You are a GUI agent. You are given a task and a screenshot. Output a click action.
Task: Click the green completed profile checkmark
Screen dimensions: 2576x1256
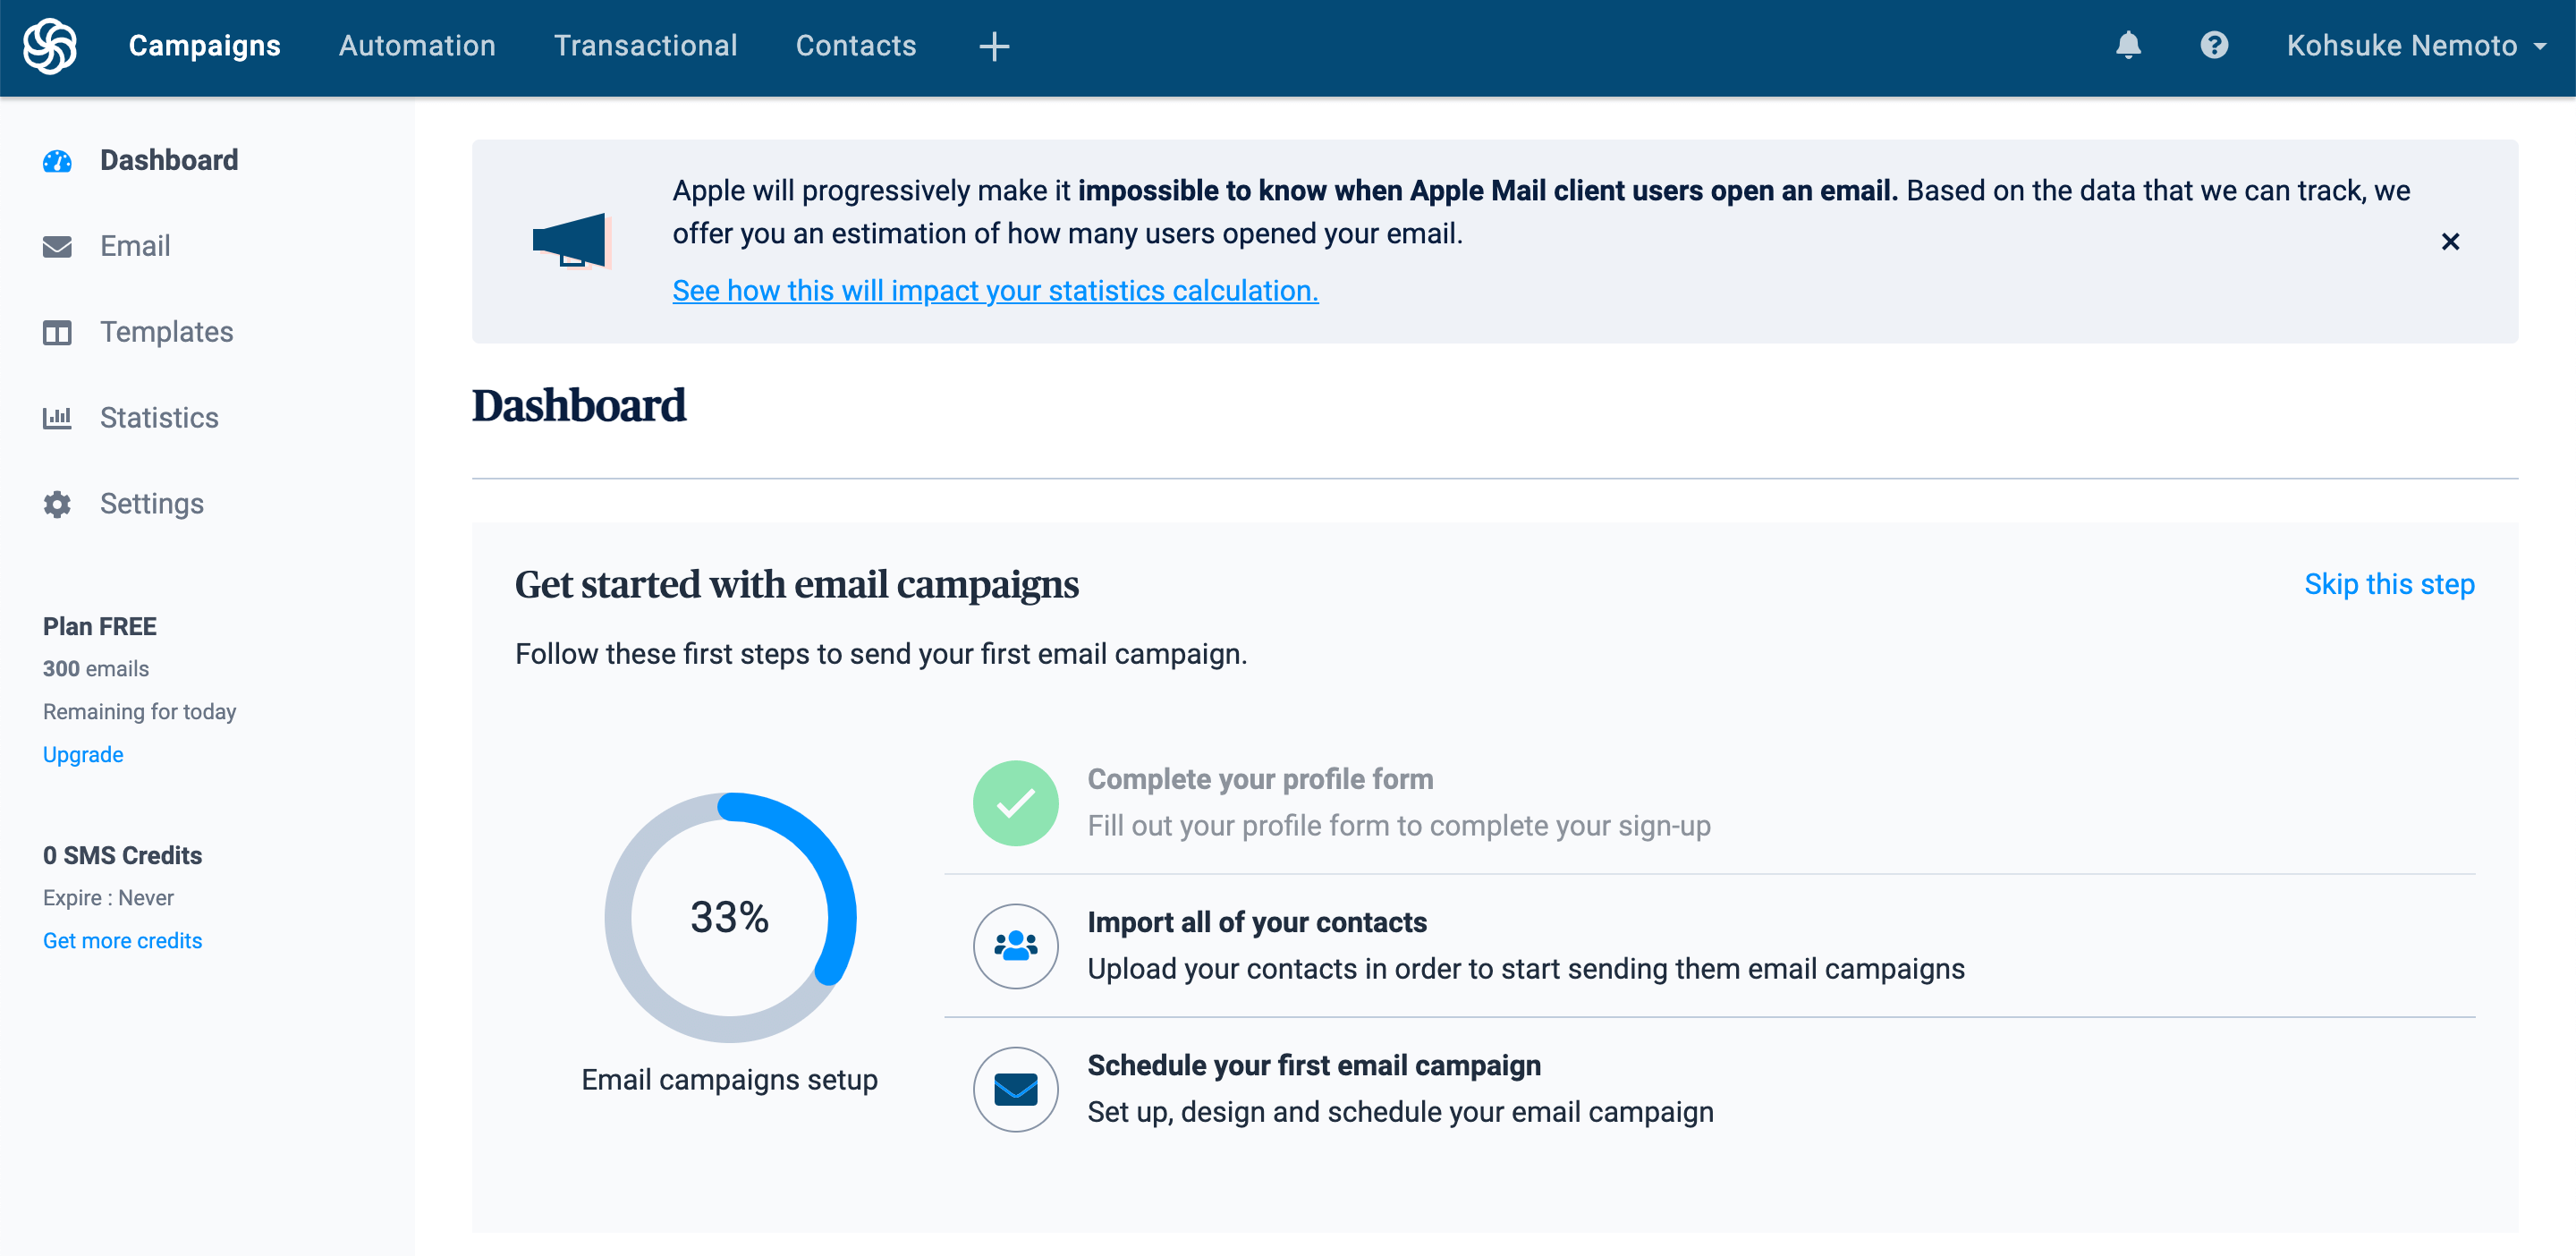point(1015,803)
